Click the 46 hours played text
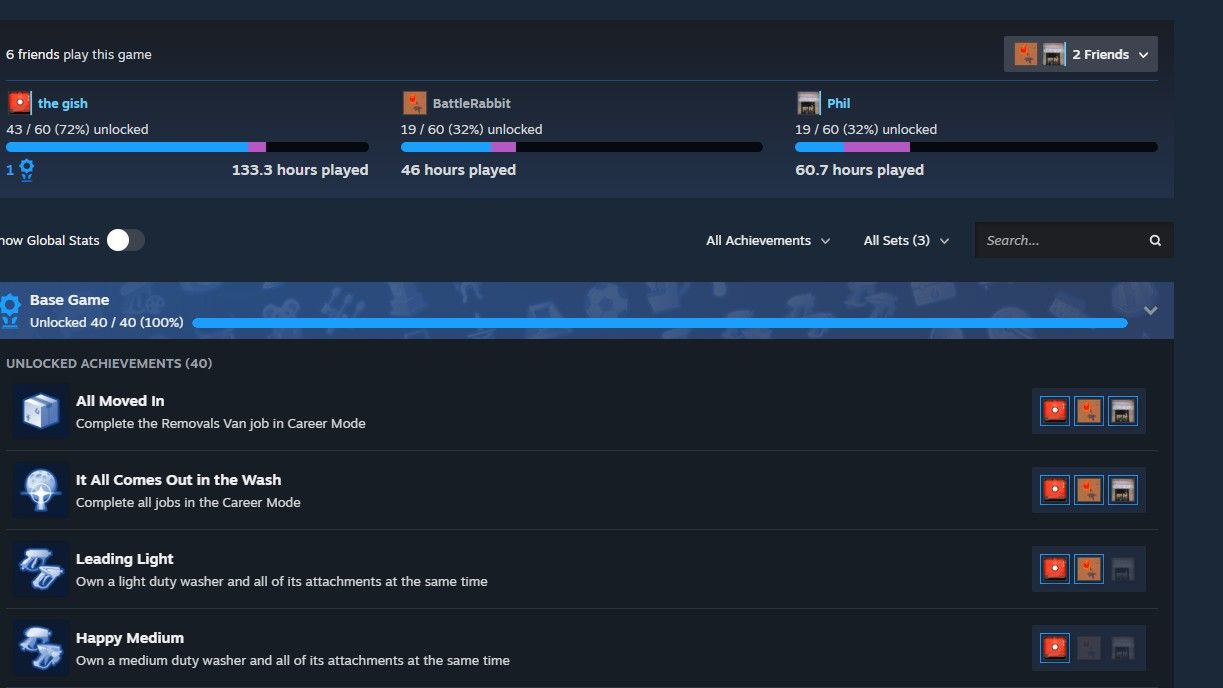This screenshot has height=688, width=1223. 458,170
